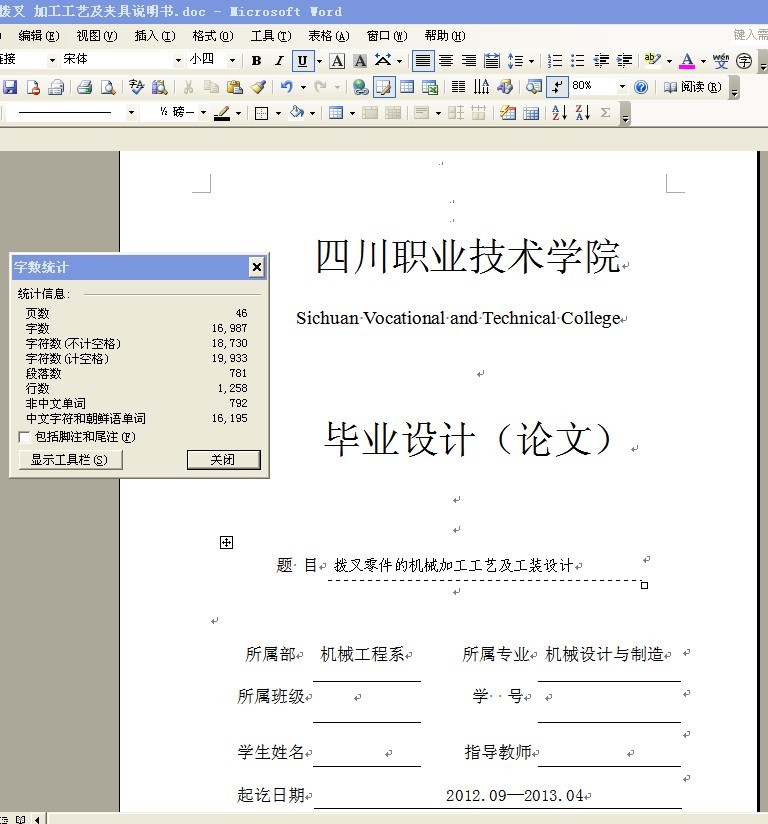Open the undo history dropdown arrow

click(303, 87)
